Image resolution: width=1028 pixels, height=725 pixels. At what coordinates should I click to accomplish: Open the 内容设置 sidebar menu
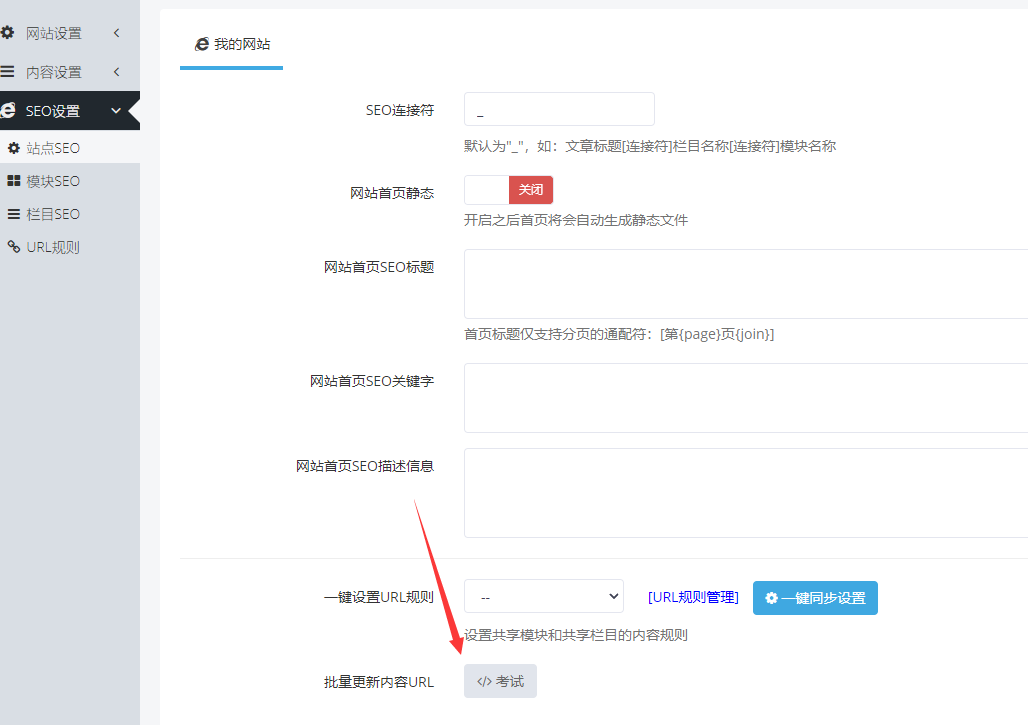tap(69, 71)
